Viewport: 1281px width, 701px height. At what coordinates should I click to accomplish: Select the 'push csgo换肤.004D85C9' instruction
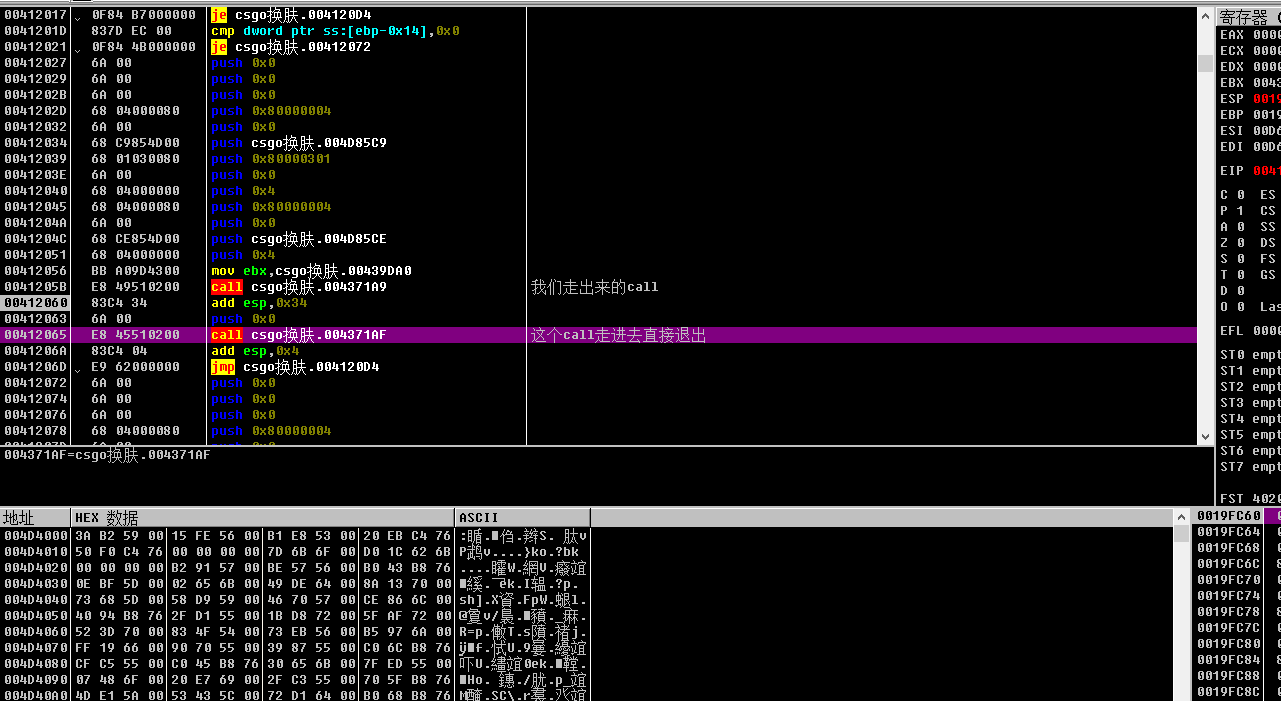[x=299, y=143]
